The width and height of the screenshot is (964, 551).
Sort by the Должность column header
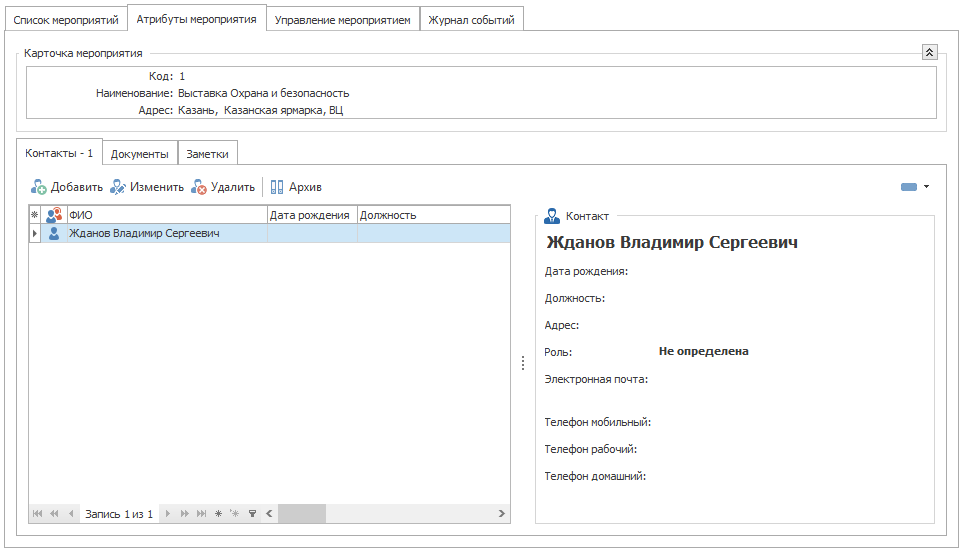tap(433, 215)
